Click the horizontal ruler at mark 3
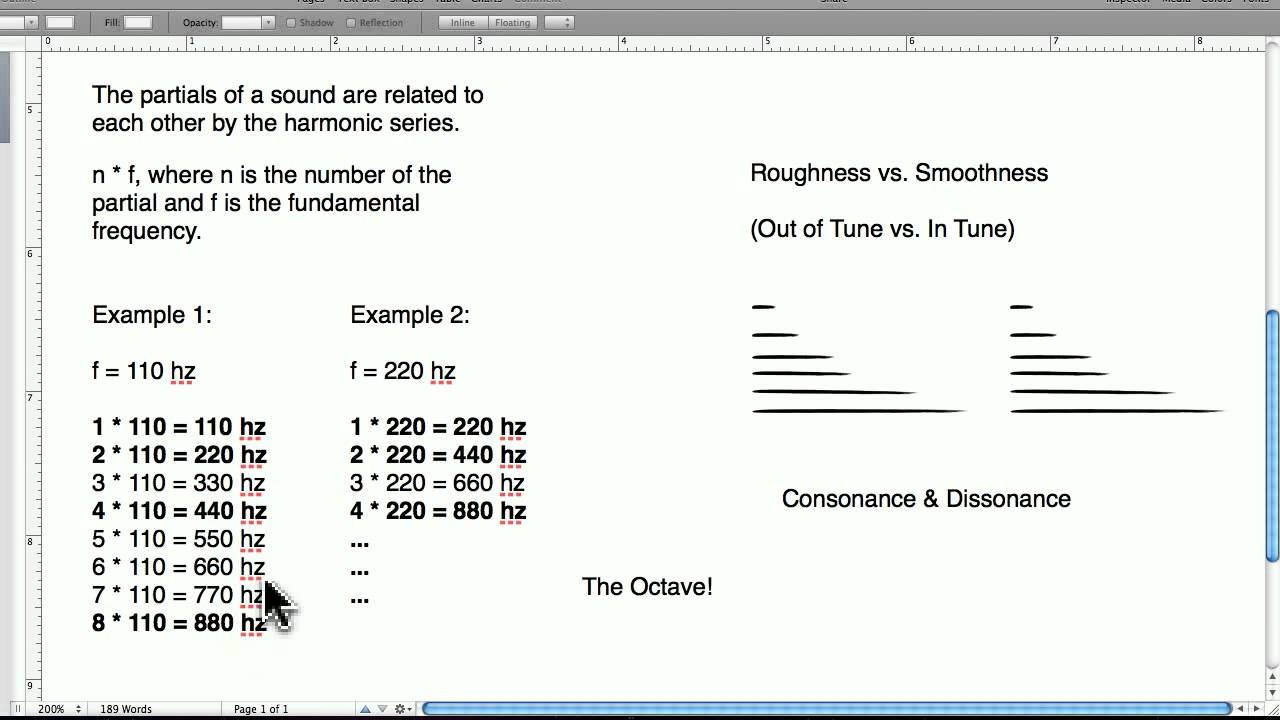1280x720 pixels. click(479, 42)
